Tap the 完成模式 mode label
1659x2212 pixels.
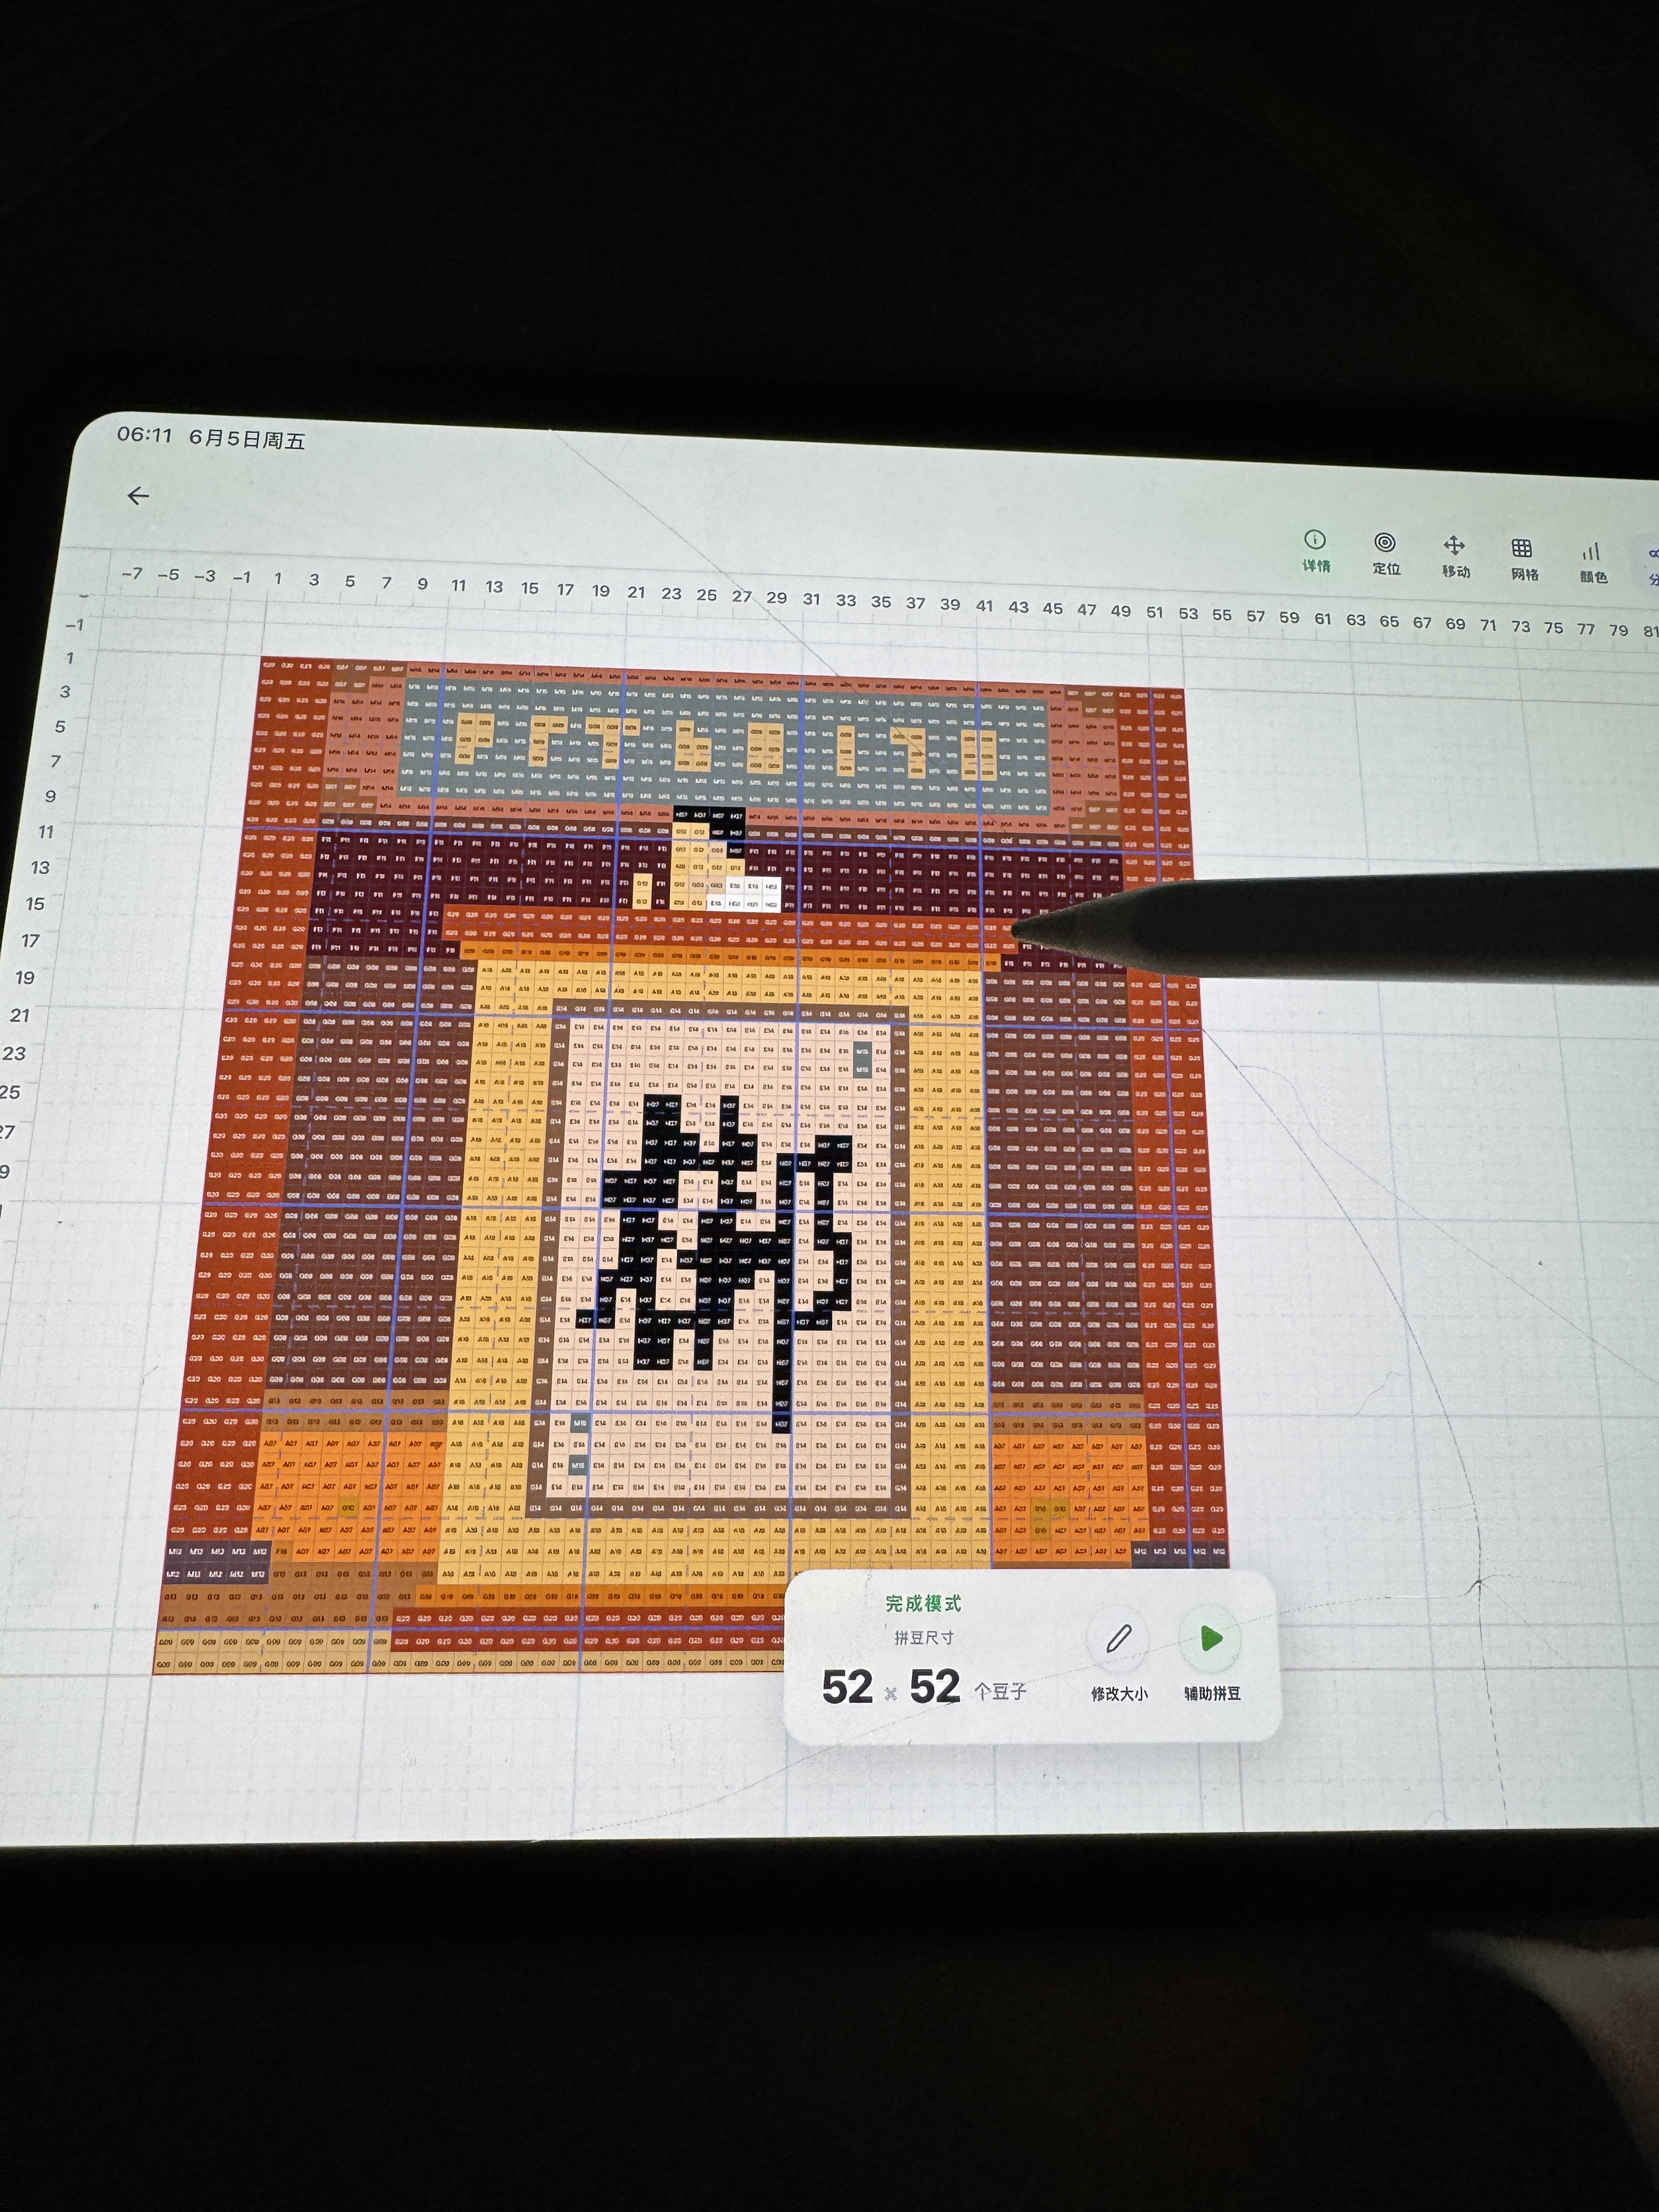tap(923, 1603)
